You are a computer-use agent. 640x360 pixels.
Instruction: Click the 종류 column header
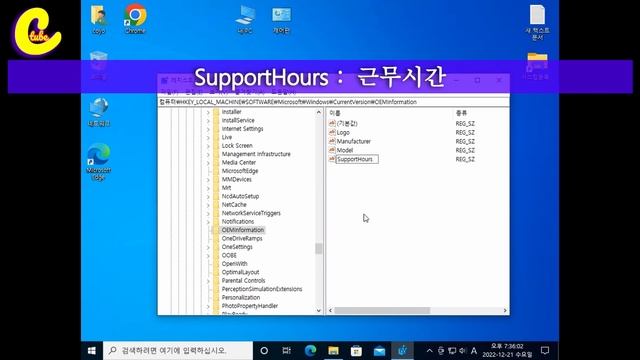(x=462, y=113)
